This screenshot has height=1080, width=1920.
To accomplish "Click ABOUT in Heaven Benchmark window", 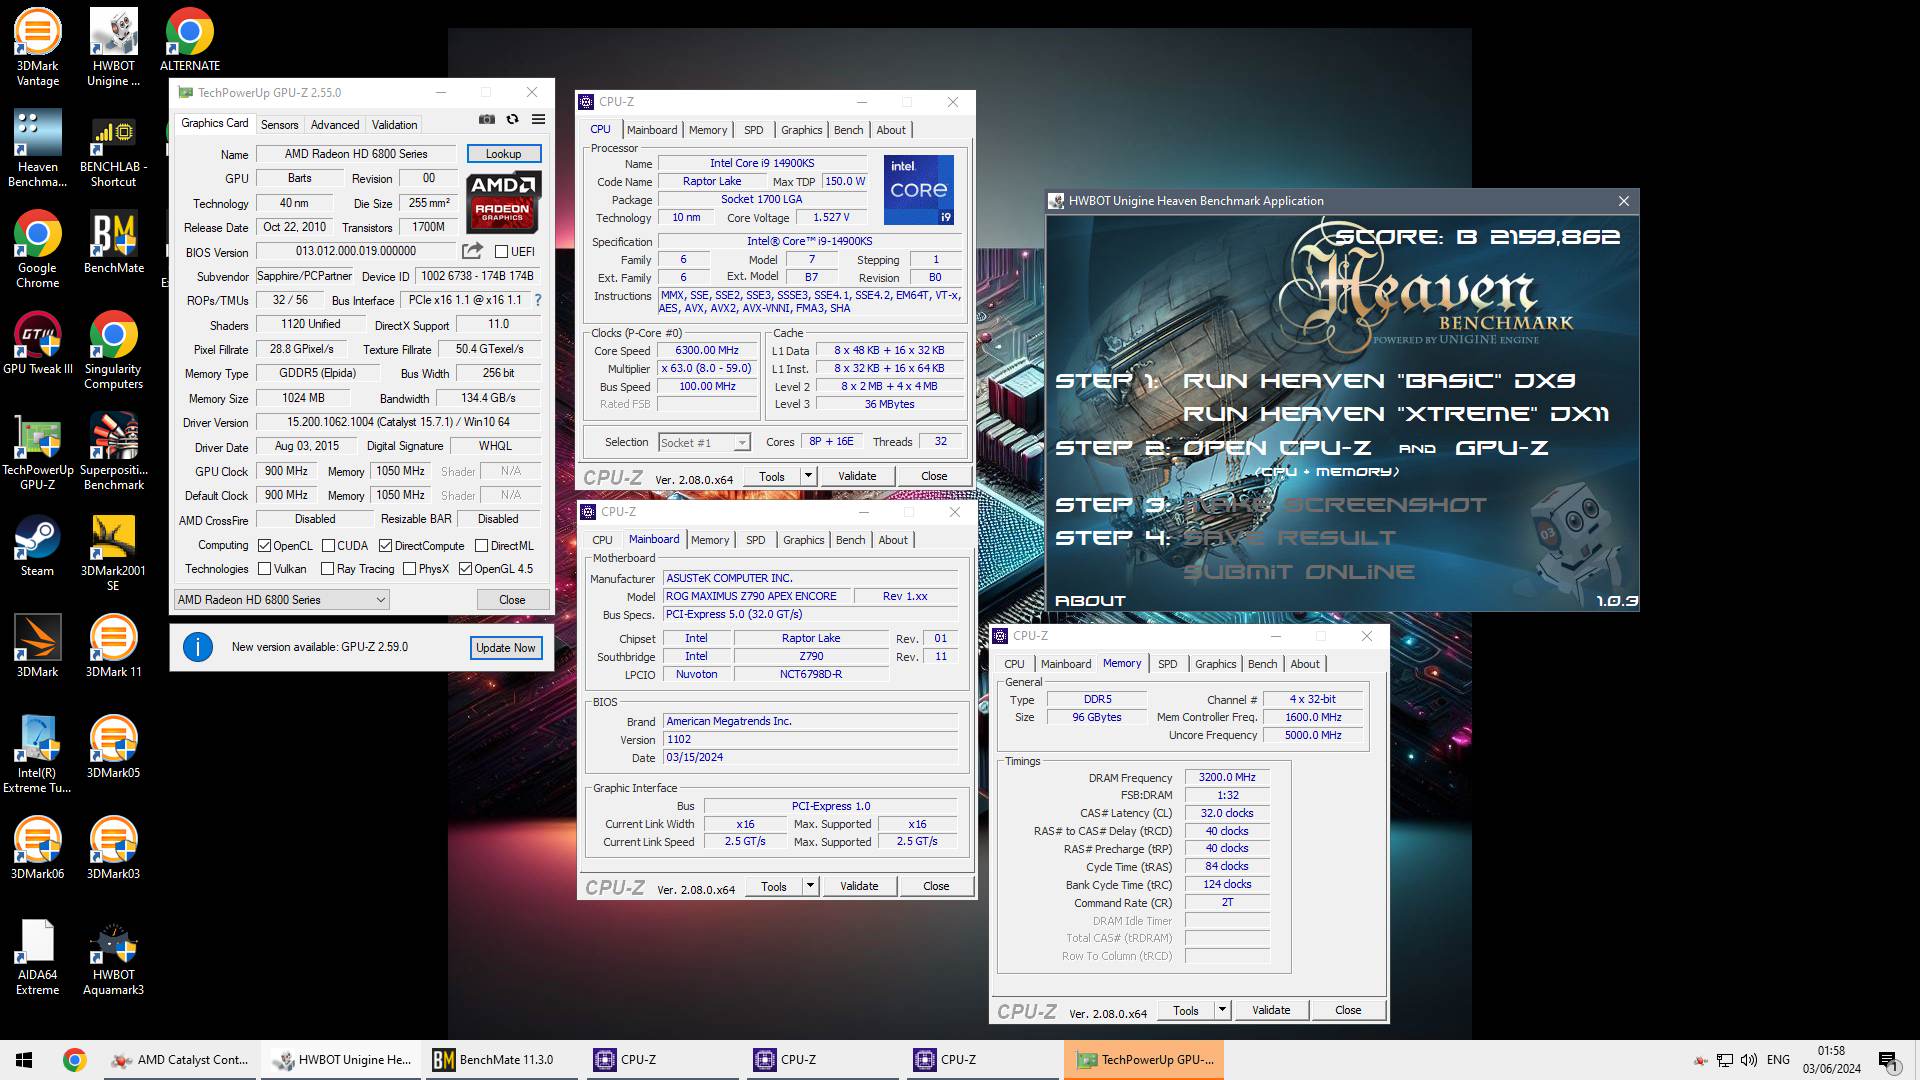I will pos(1090,601).
